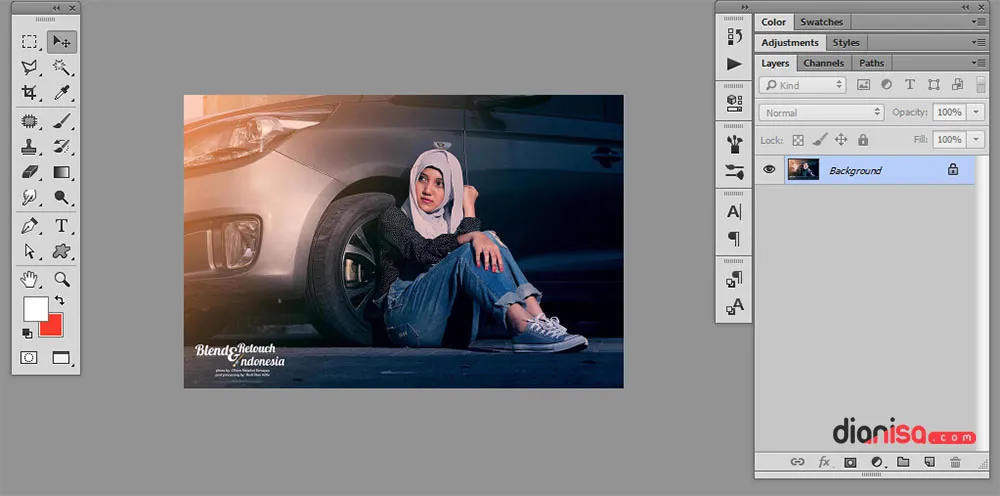This screenshot has width=1000, height=496.
Task: Open the Paragraph panel icon
Action: pyautogui.click(x=735, y=239)
